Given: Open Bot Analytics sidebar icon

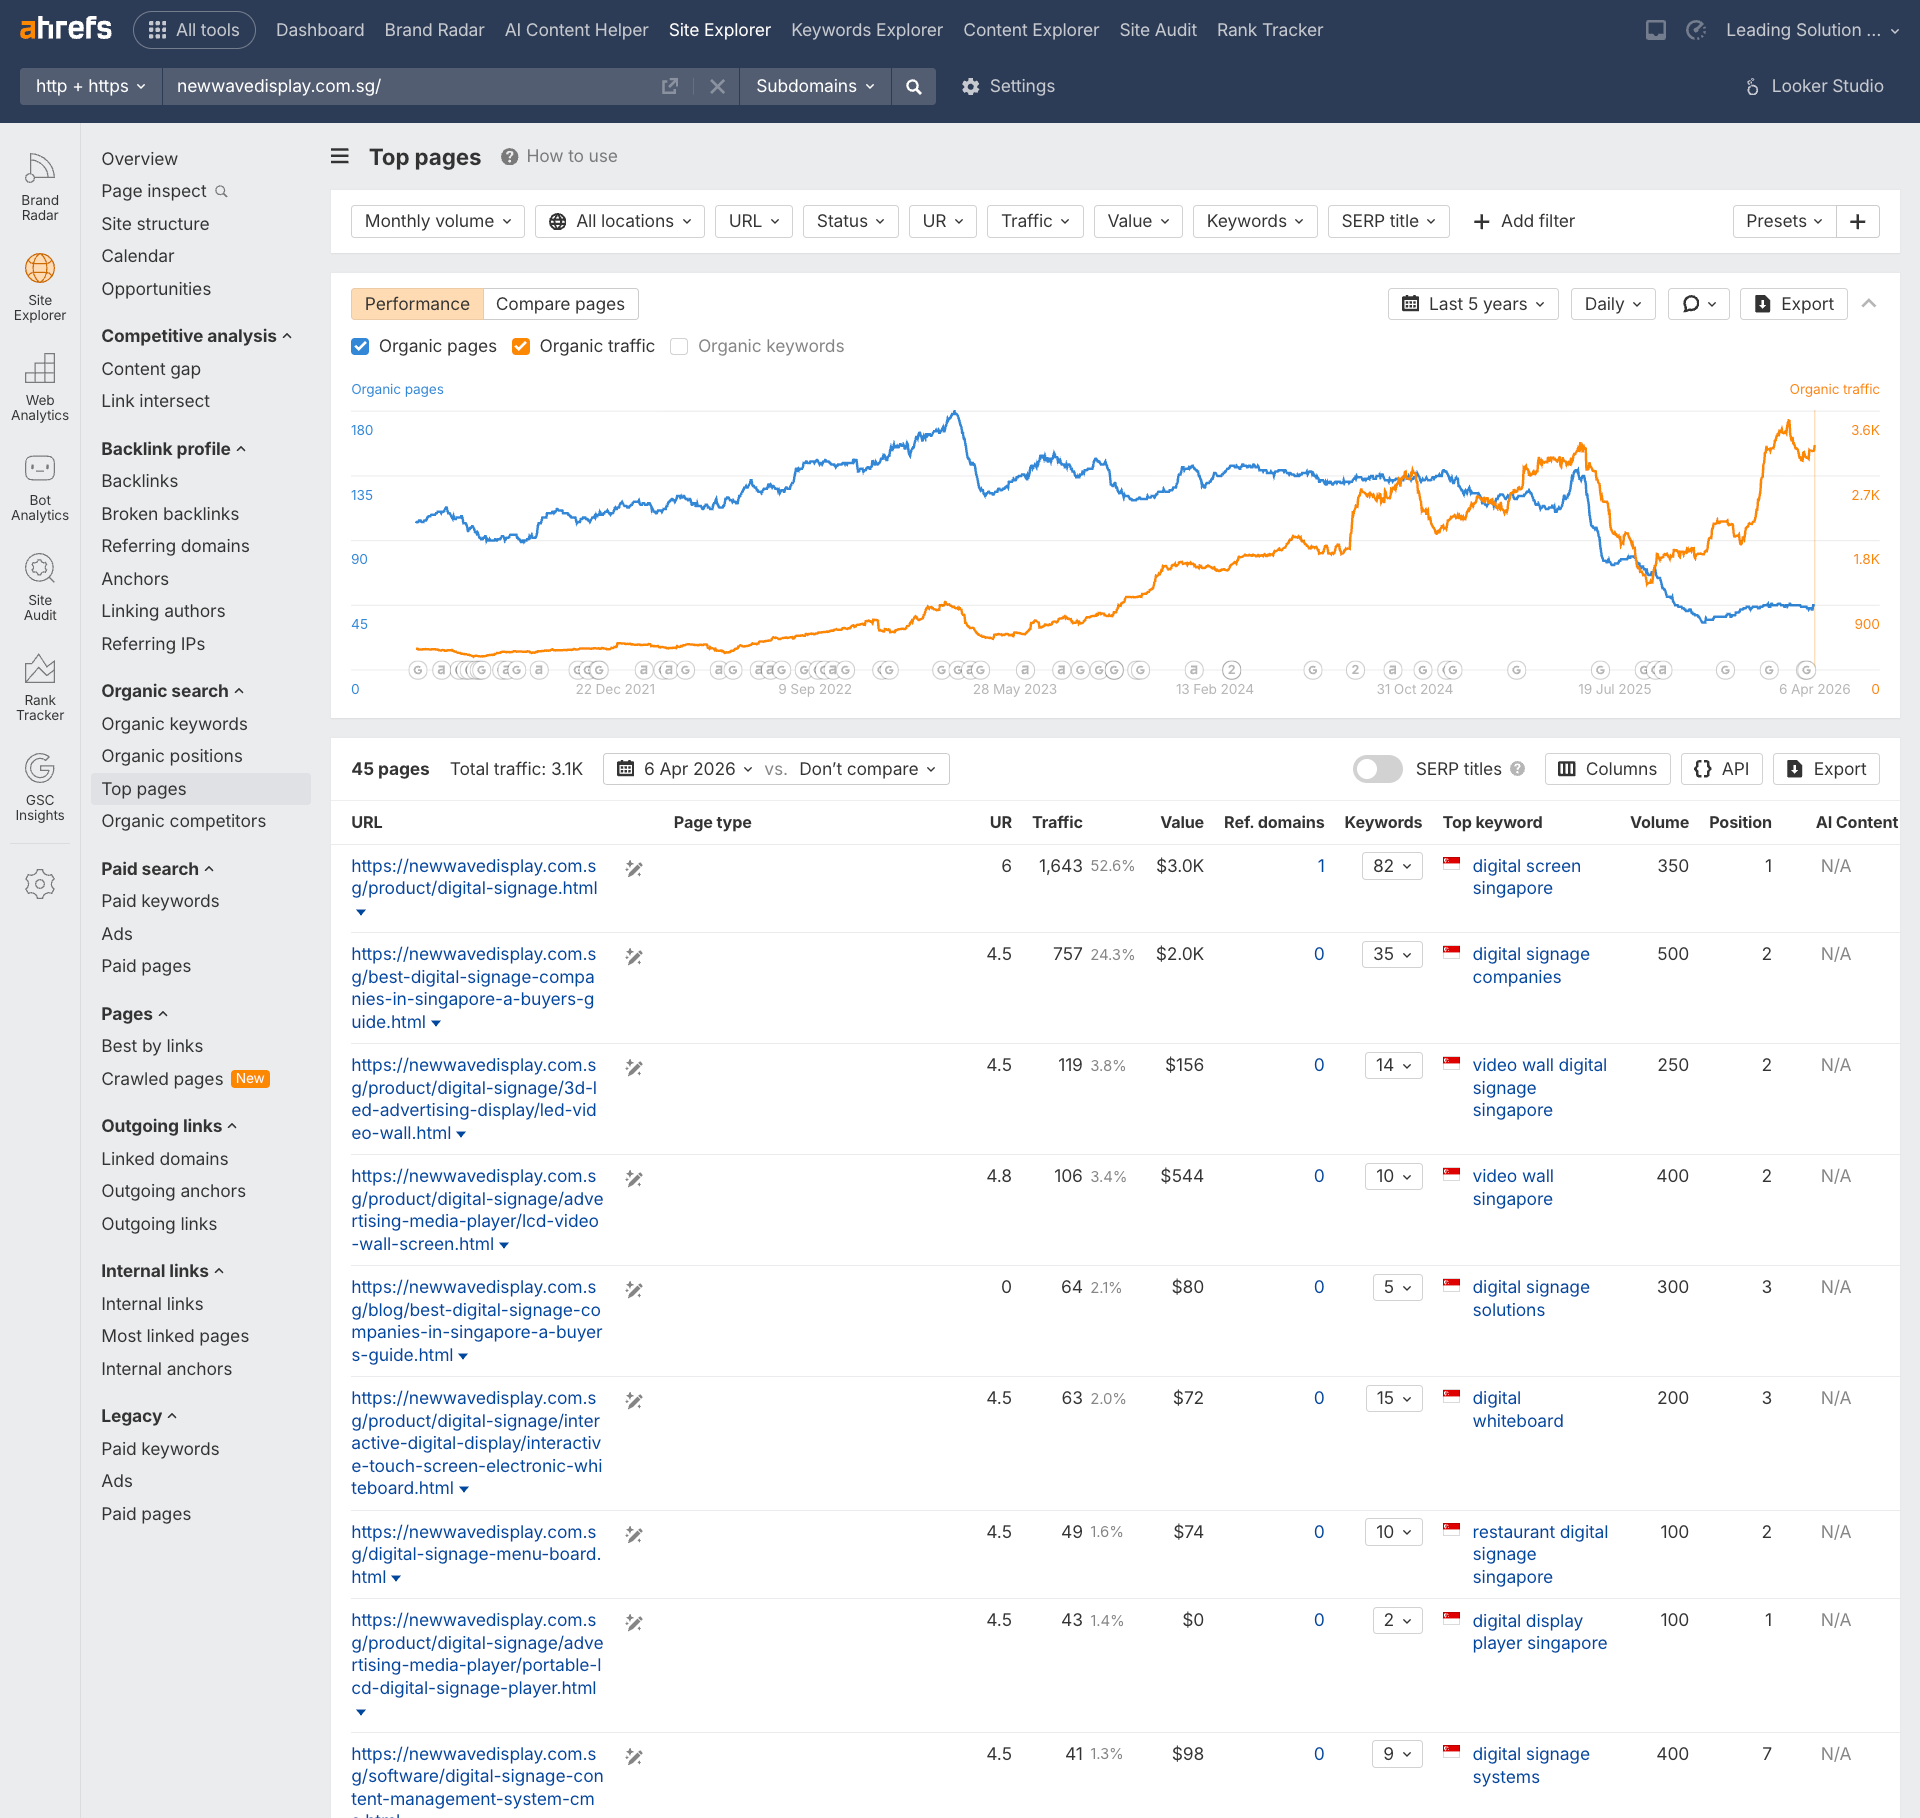Looking at the screenshot, I should (x=40, y=487).
